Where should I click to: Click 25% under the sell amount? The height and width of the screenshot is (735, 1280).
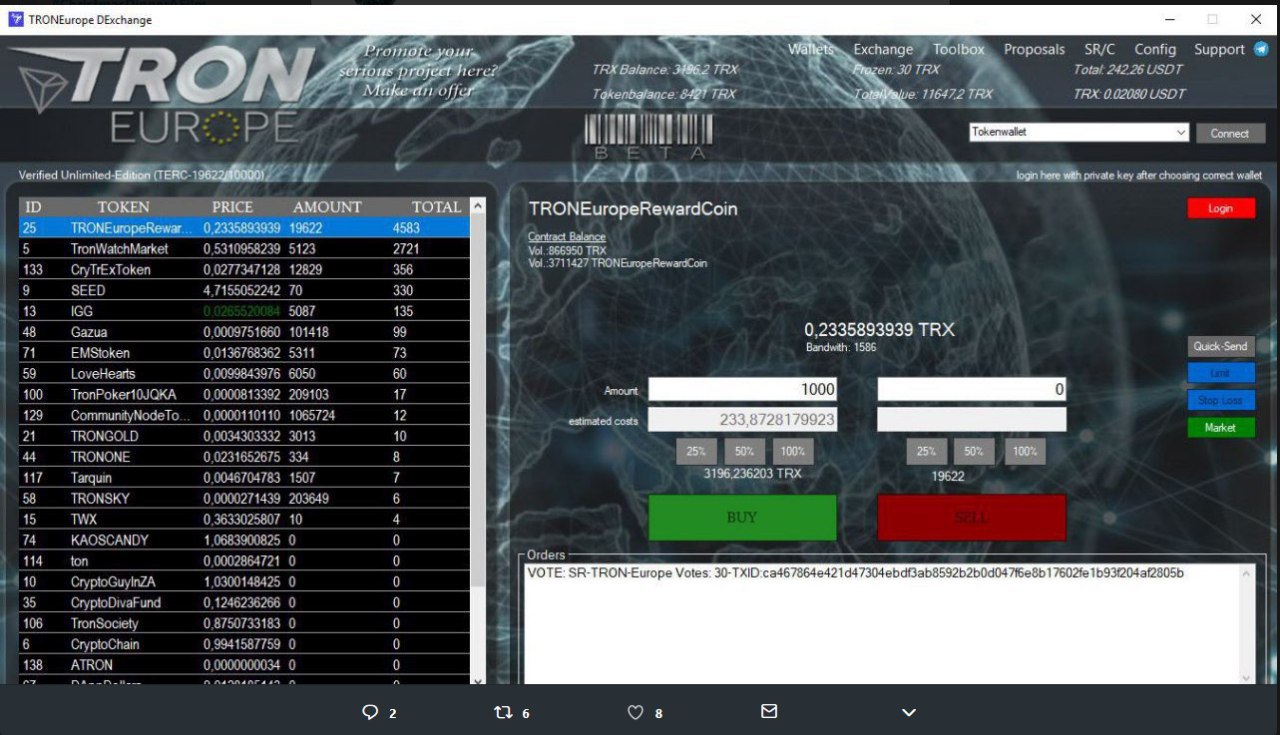926,451
